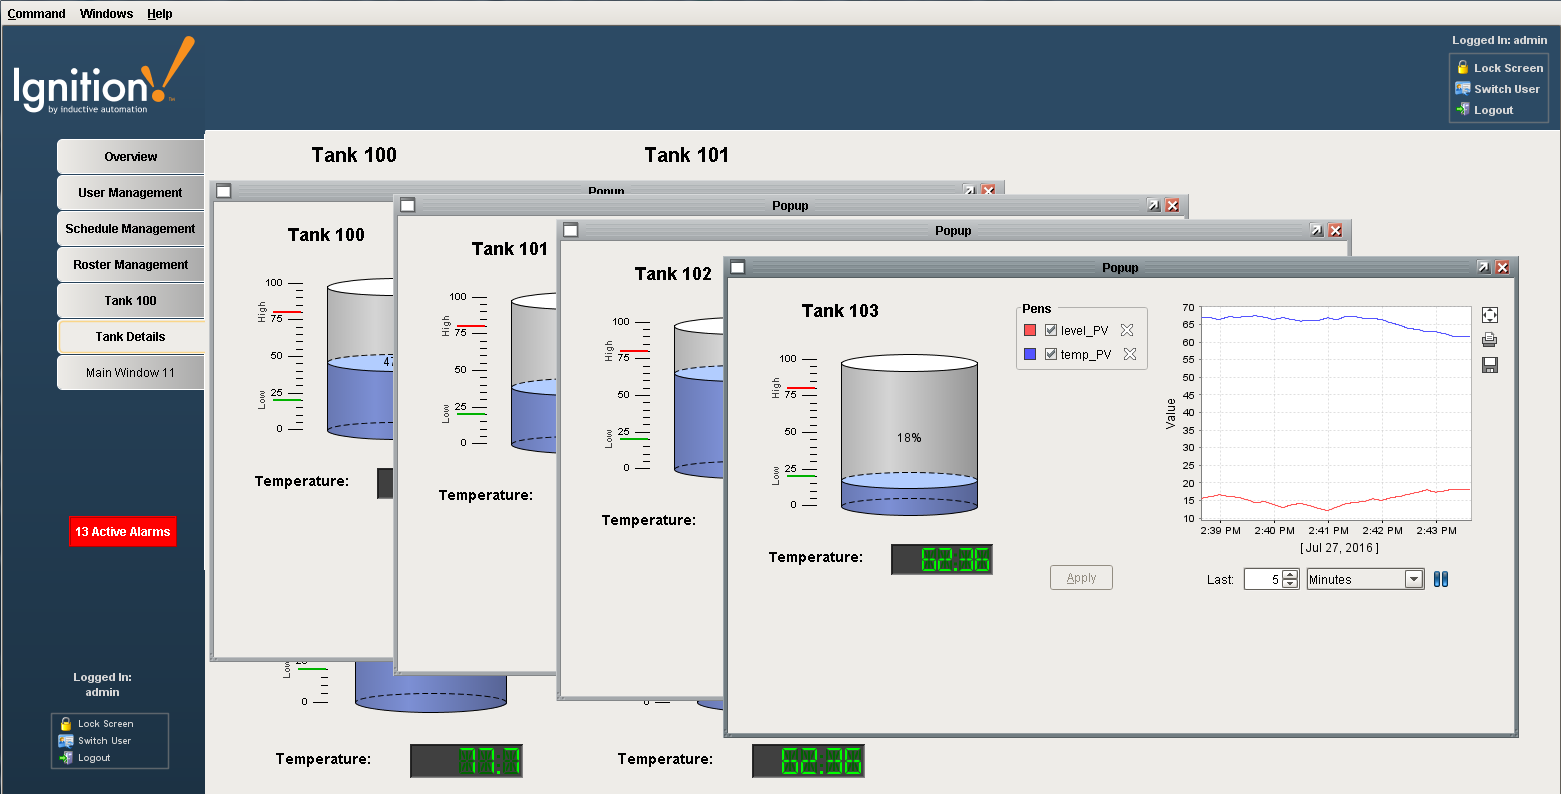Open the Minutes time unit dropdown
This screenshot has height=794, width=1561.
coord(1413,578)
